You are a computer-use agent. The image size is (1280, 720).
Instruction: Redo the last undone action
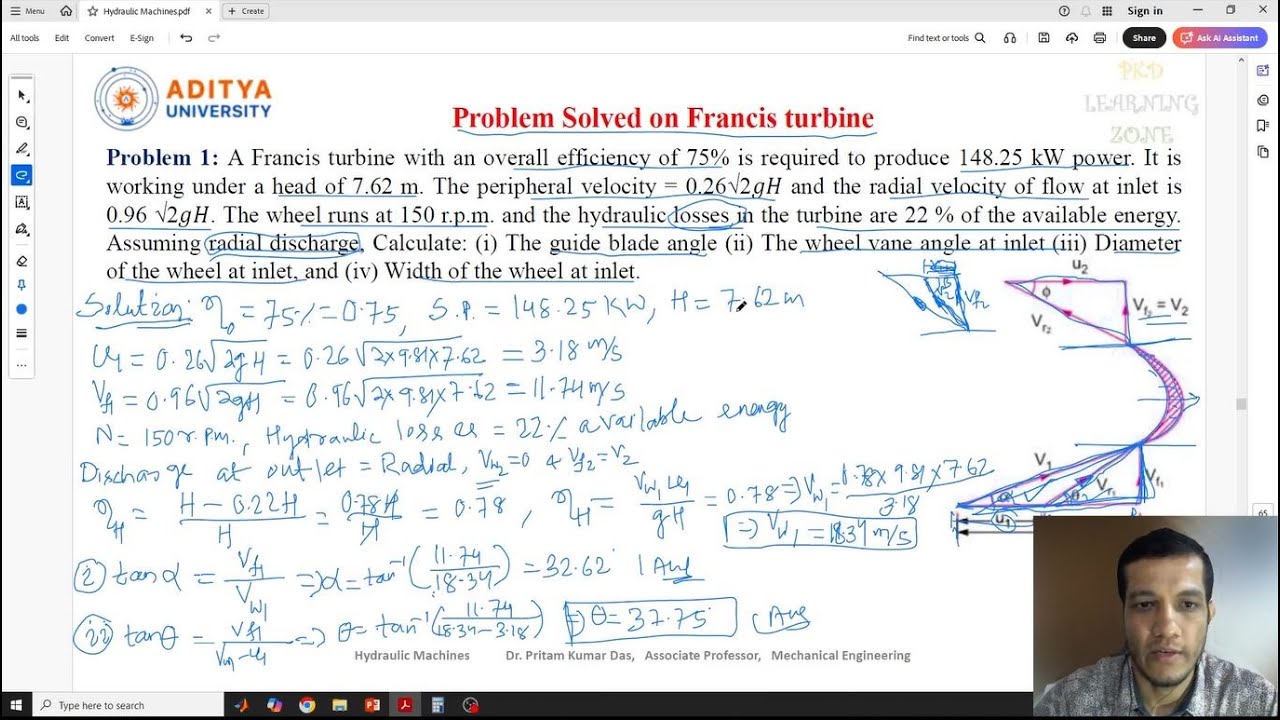(x=214, y=38)
